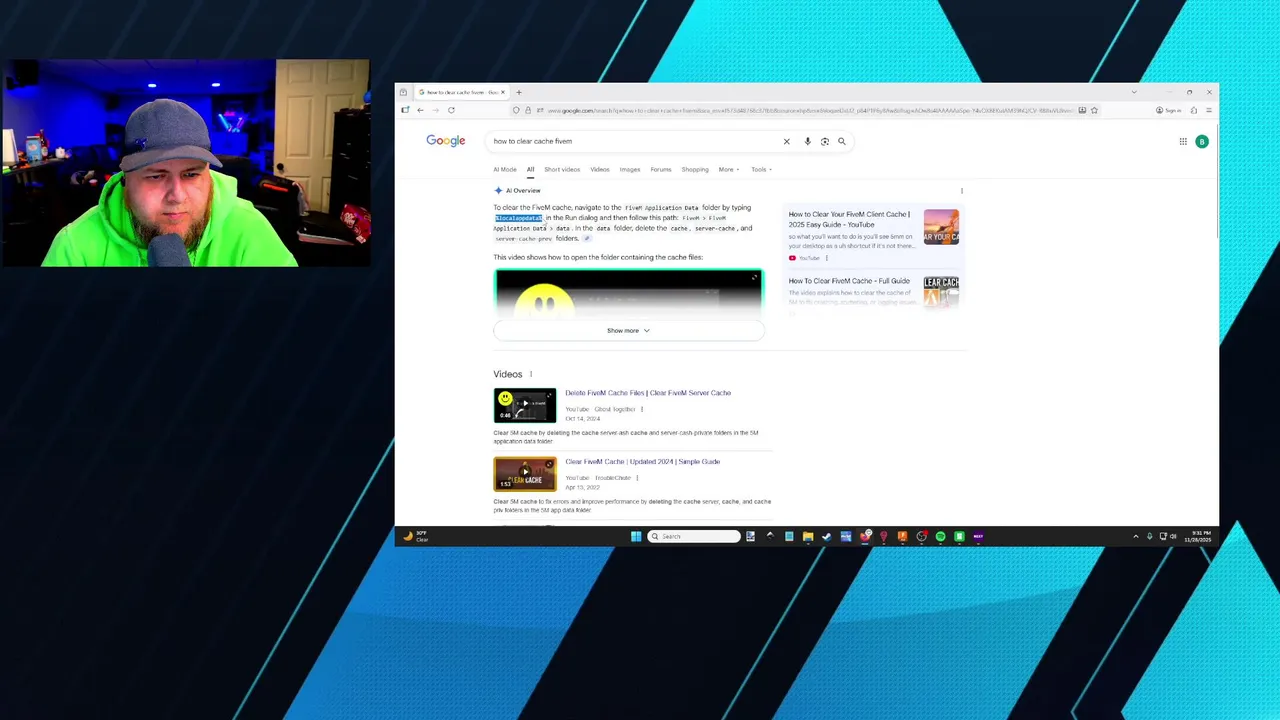Open the Windows Start button
1280x720 pixels.
click(x=636, y=536)
